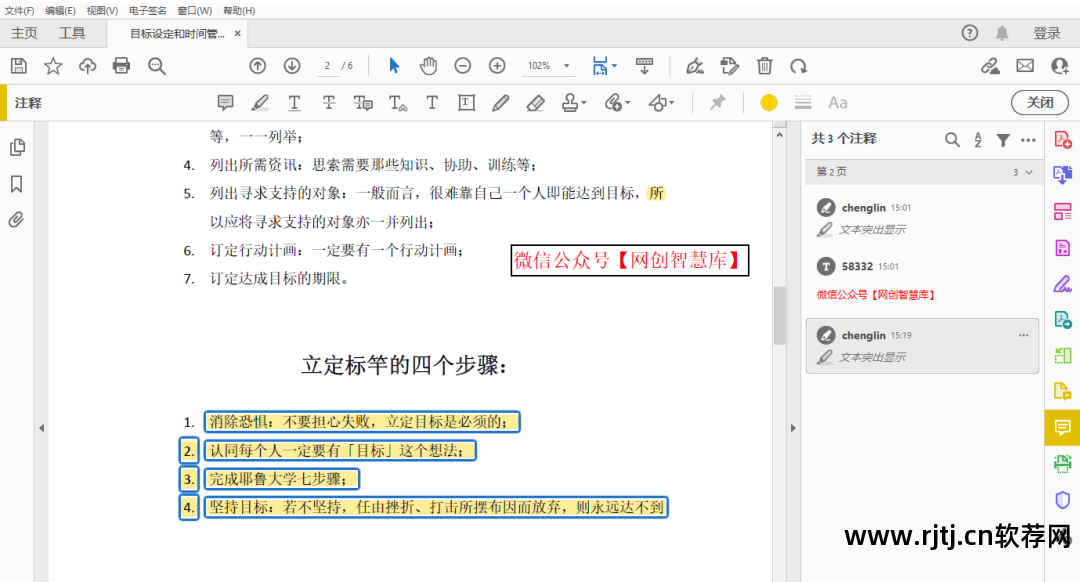Select the highlight text tool
Screen dimensions: 1080x582
[x=260, y=103]
